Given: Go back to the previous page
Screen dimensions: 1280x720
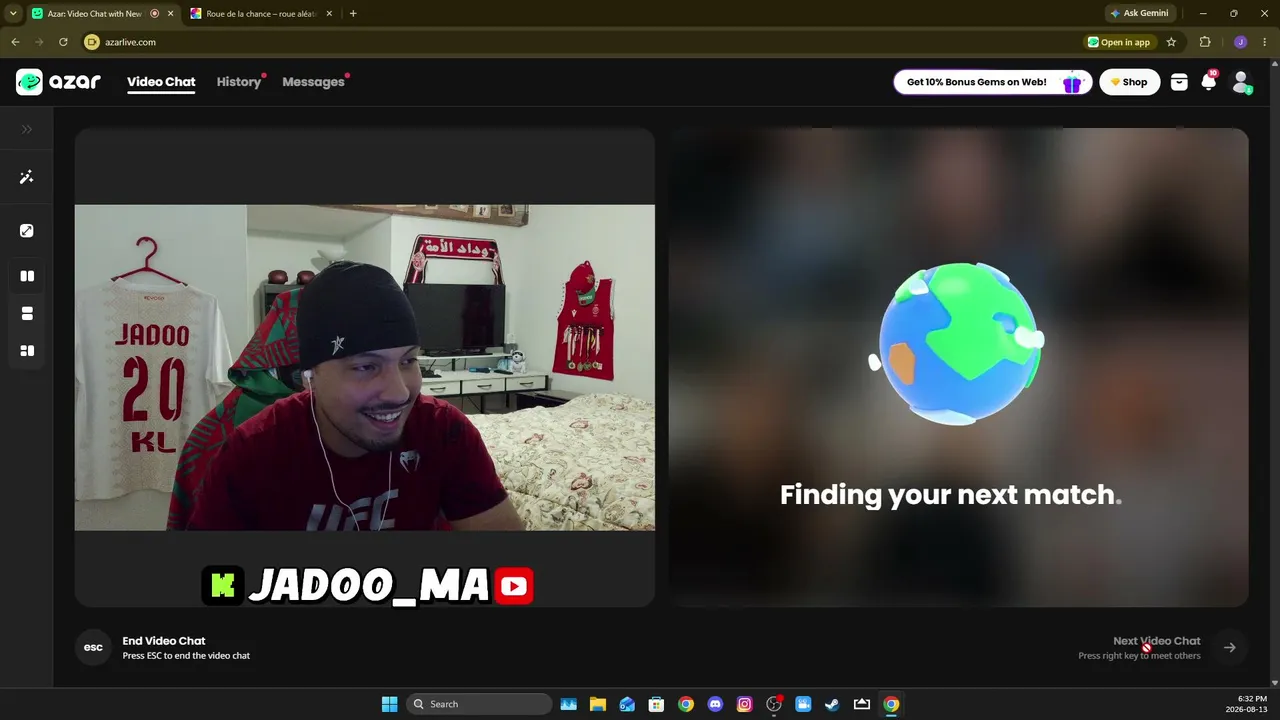Looking at the screenshot, I should click(15, 42).
